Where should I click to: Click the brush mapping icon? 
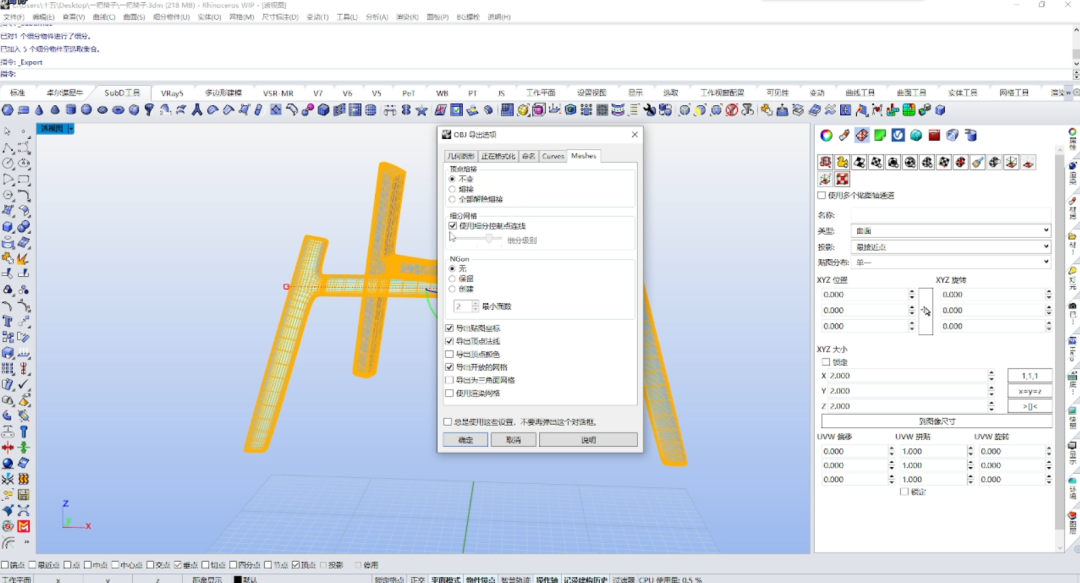pyautogui.click(x=977, y=163)
